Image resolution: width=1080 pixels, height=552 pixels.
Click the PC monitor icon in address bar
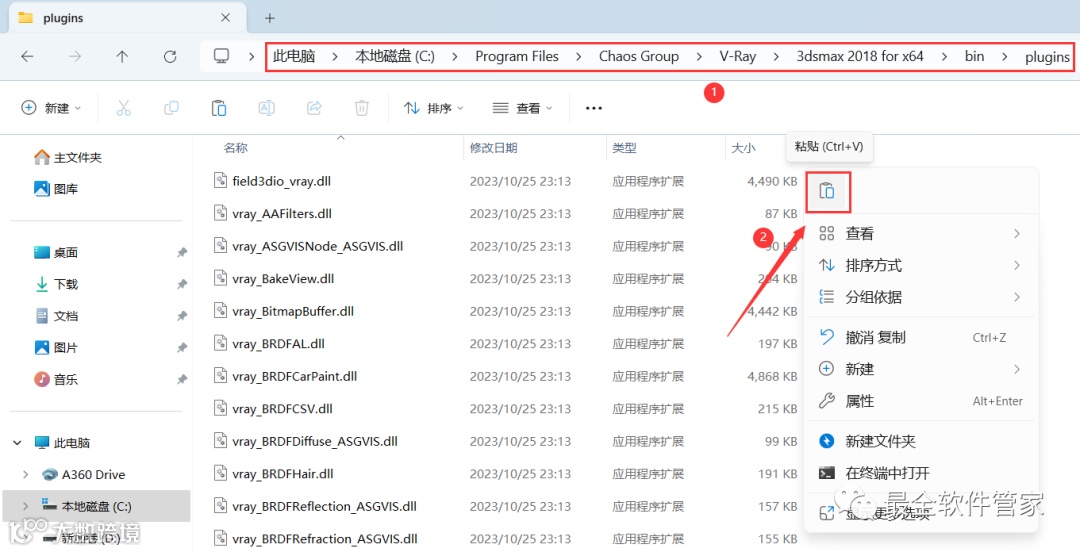tap(221, 57)
